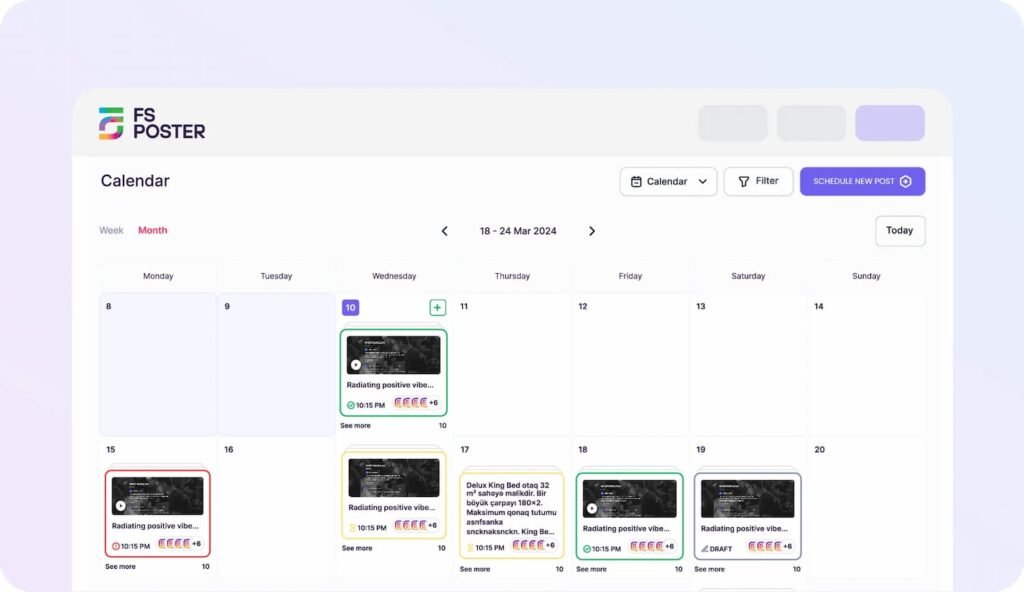Click the +6 accounts badge on day 10 post

(x=434, y=403)
